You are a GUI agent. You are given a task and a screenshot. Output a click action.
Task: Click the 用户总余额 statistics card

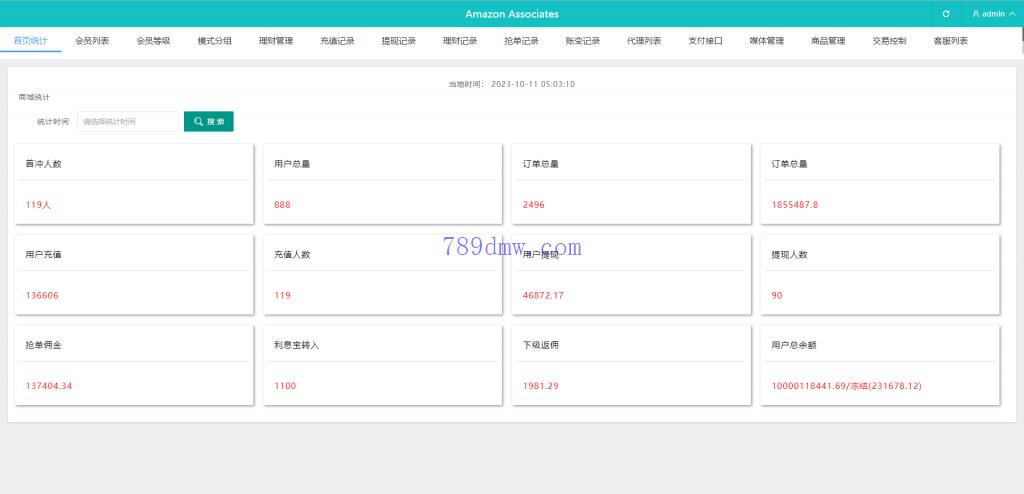[880, 365]
